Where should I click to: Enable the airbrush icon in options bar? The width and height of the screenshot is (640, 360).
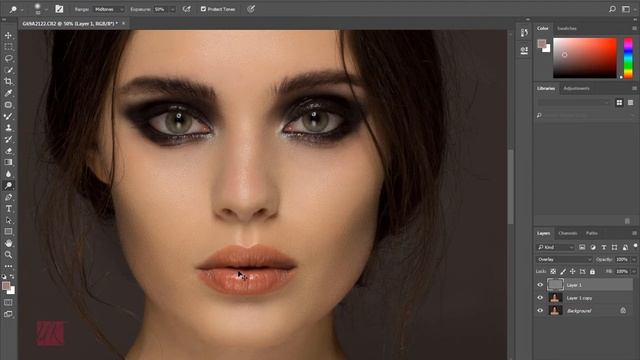pos(187,9)
